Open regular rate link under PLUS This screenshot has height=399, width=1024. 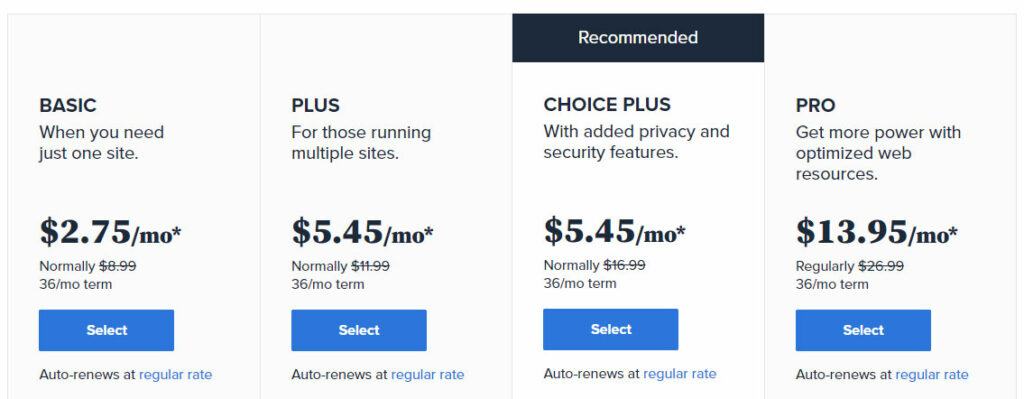point(428,375)
